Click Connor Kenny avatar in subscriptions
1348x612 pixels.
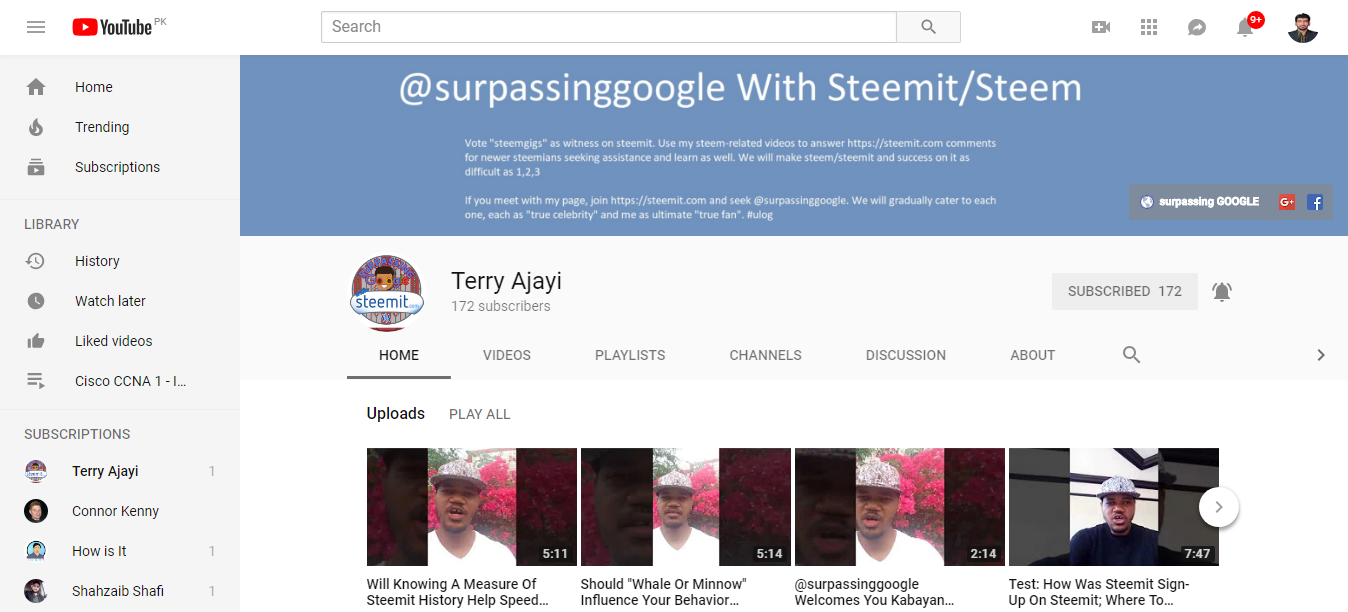(x=36, y=511)
